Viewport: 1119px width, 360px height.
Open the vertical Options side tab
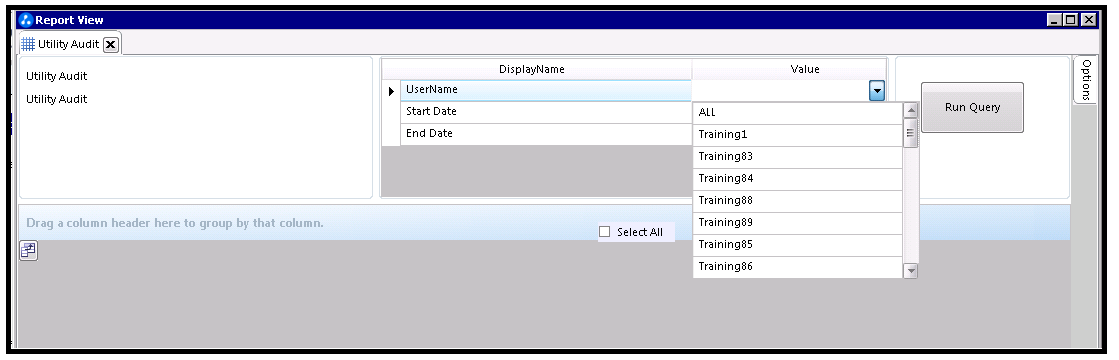coord(1086,79)
